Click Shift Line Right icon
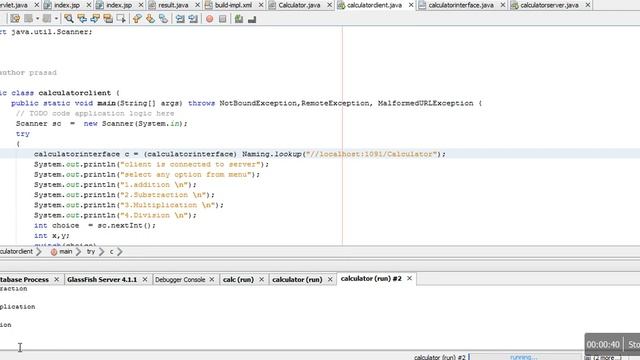The width and height of the screenshot is (640, 360). coord(193,19)
